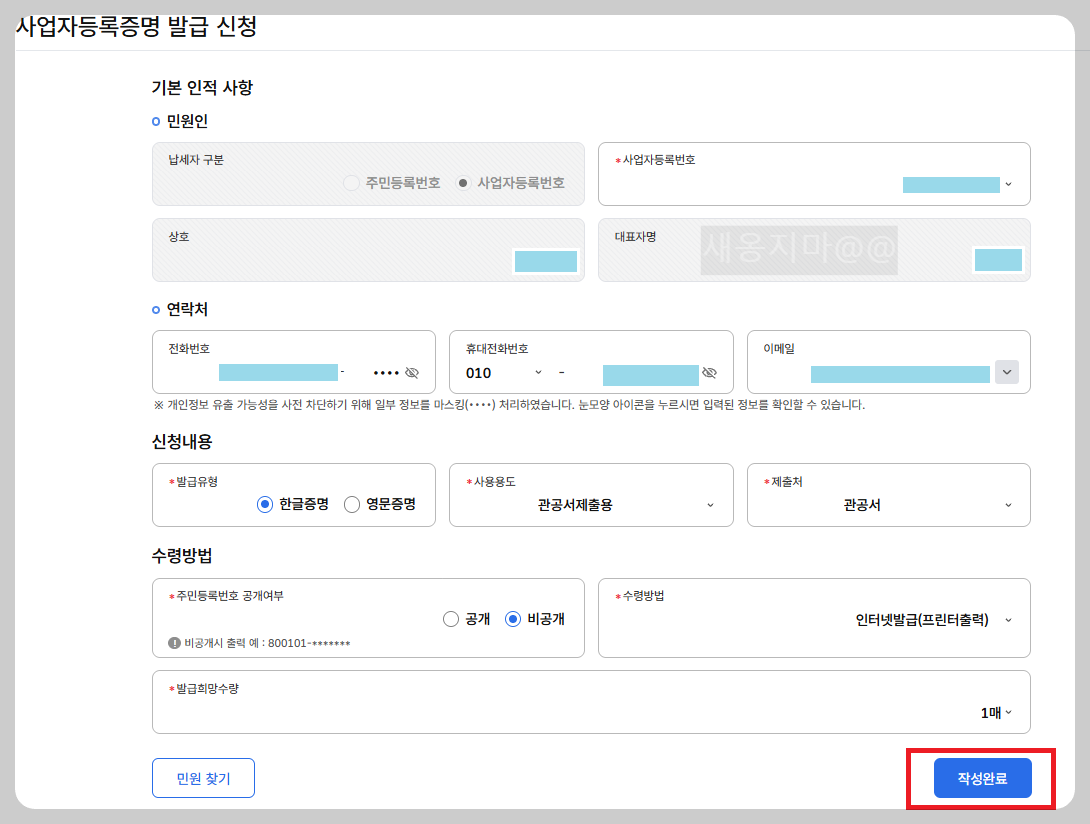Select 비공개 for 주민등록번호 공개여부

click(x=513, y=619)
